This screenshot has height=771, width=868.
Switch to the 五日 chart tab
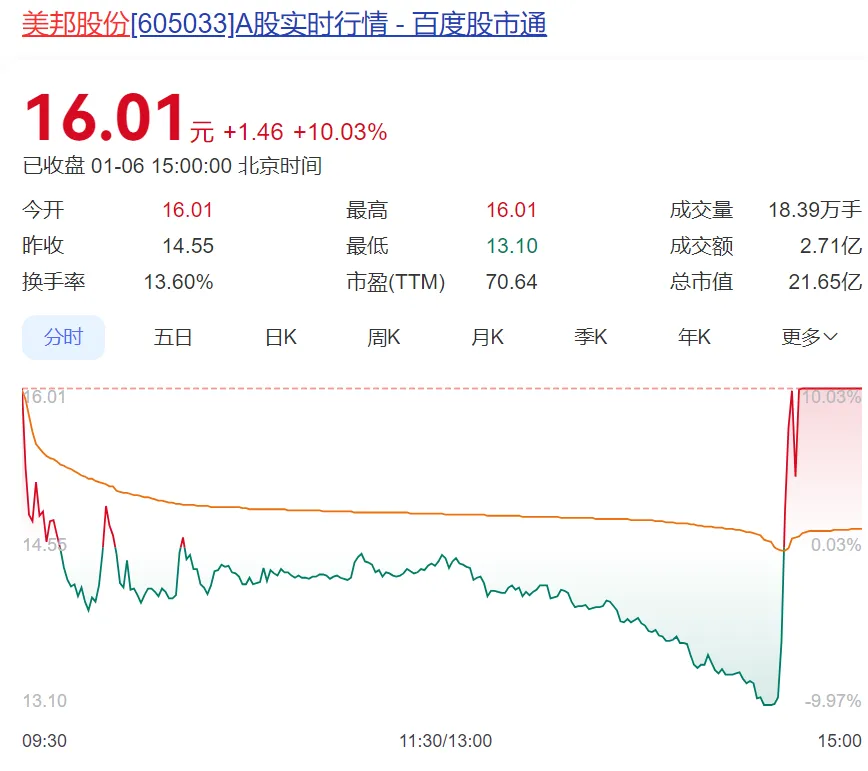click(x=172, y=337)
